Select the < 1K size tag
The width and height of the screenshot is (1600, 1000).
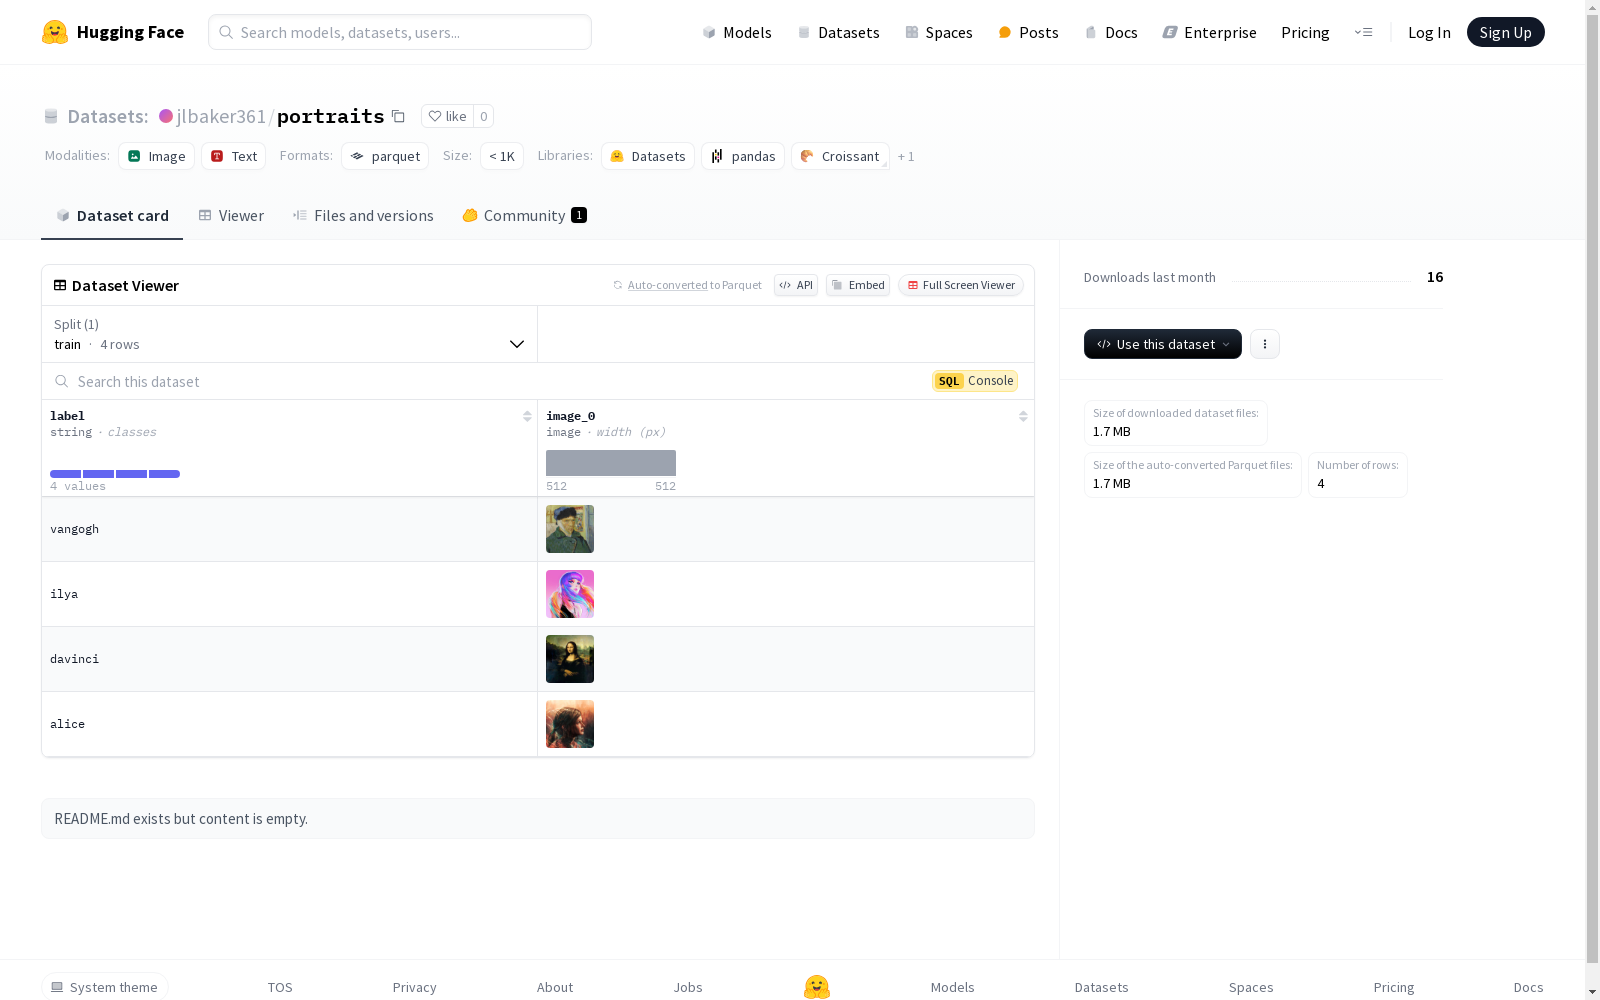pyautogui.click(x=502, y=156)
